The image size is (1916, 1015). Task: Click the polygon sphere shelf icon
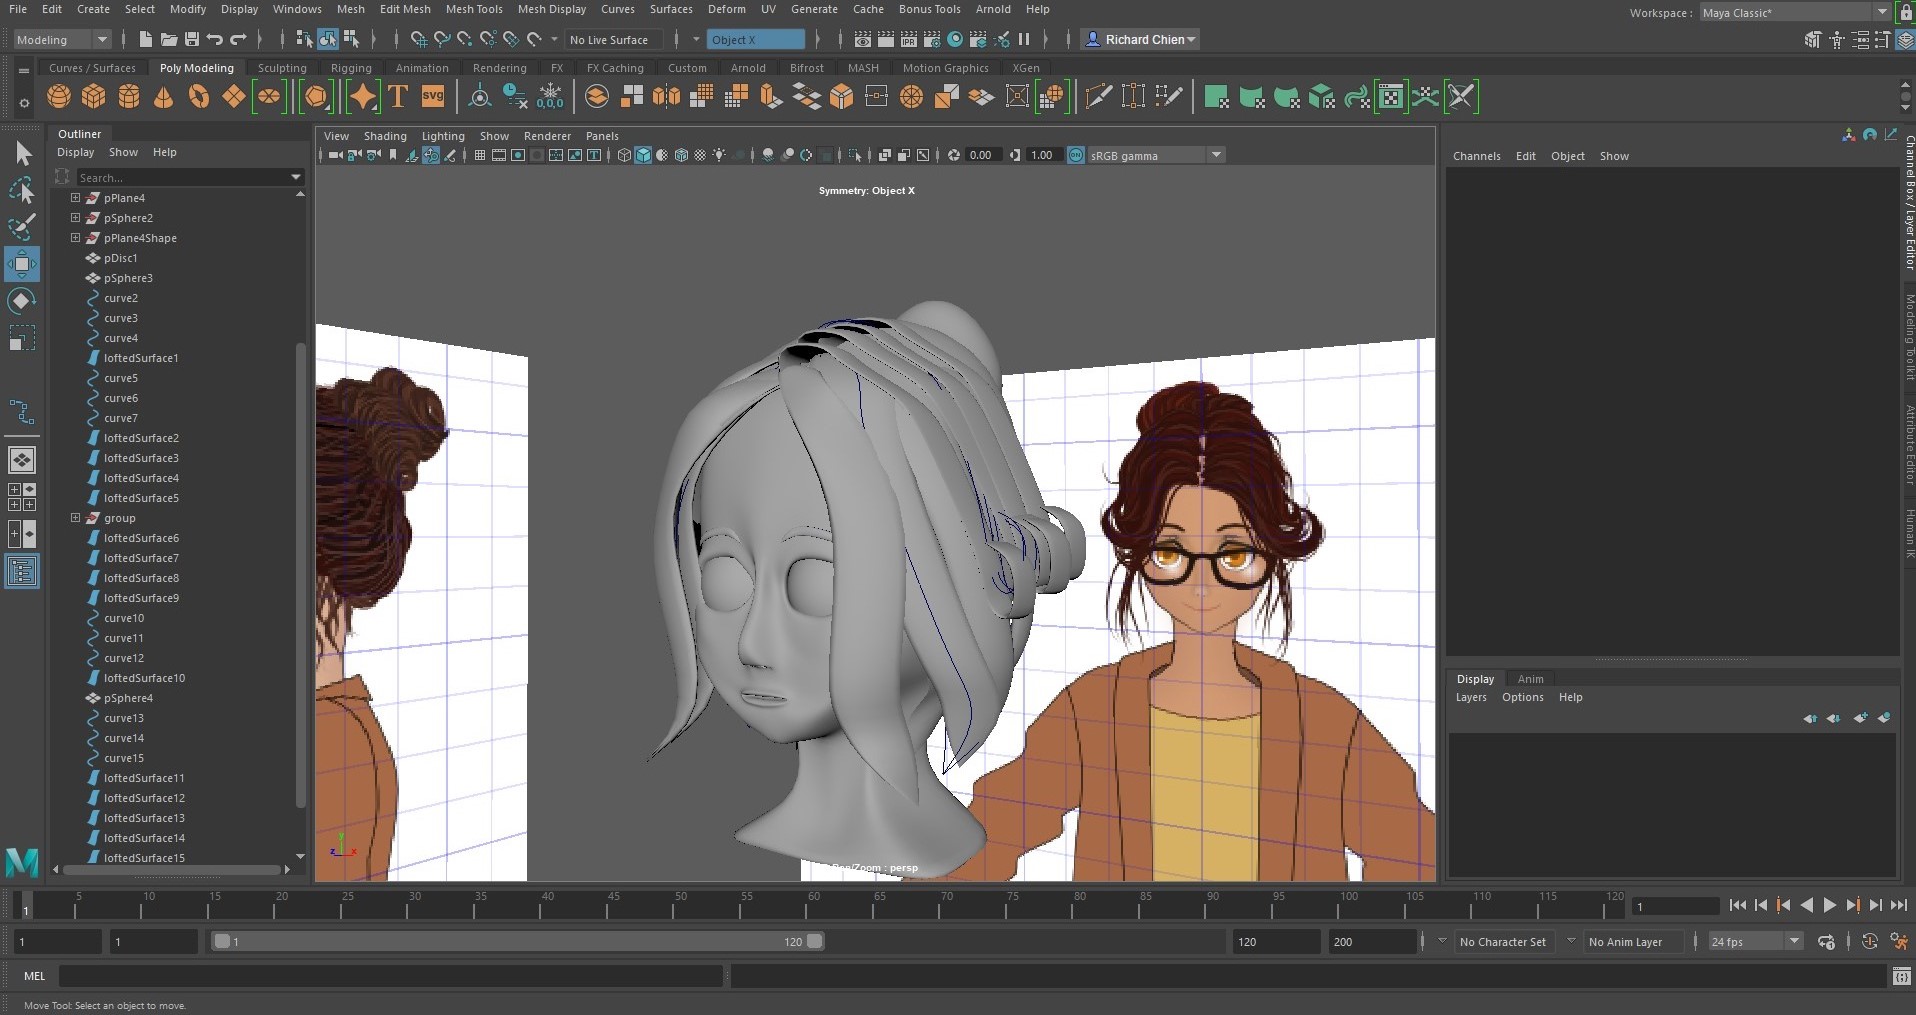59,97
